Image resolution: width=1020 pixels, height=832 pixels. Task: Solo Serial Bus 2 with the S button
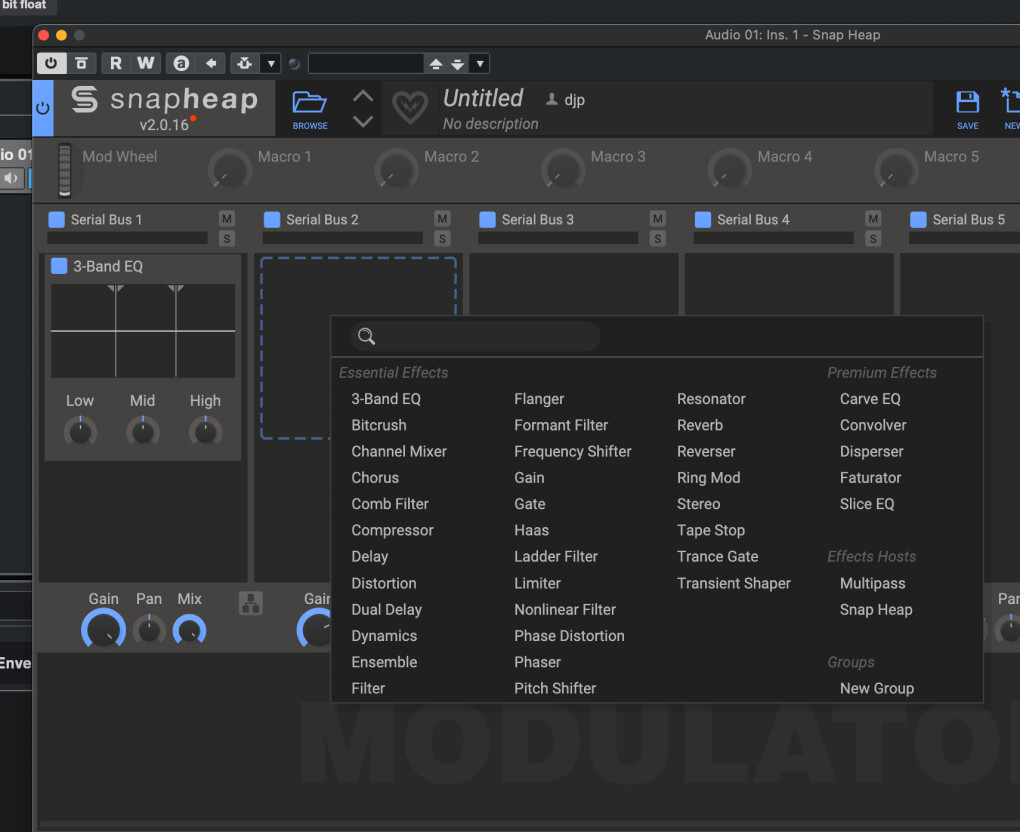(442, 239)
